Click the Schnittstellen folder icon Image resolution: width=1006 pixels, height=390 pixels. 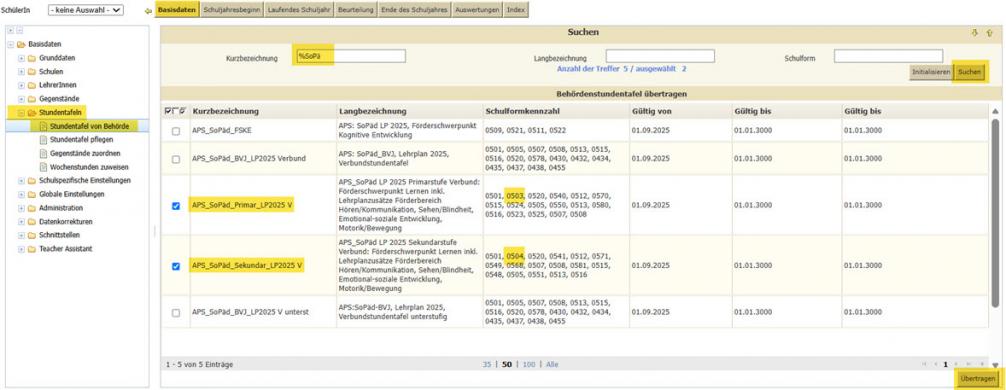[31, 235]
